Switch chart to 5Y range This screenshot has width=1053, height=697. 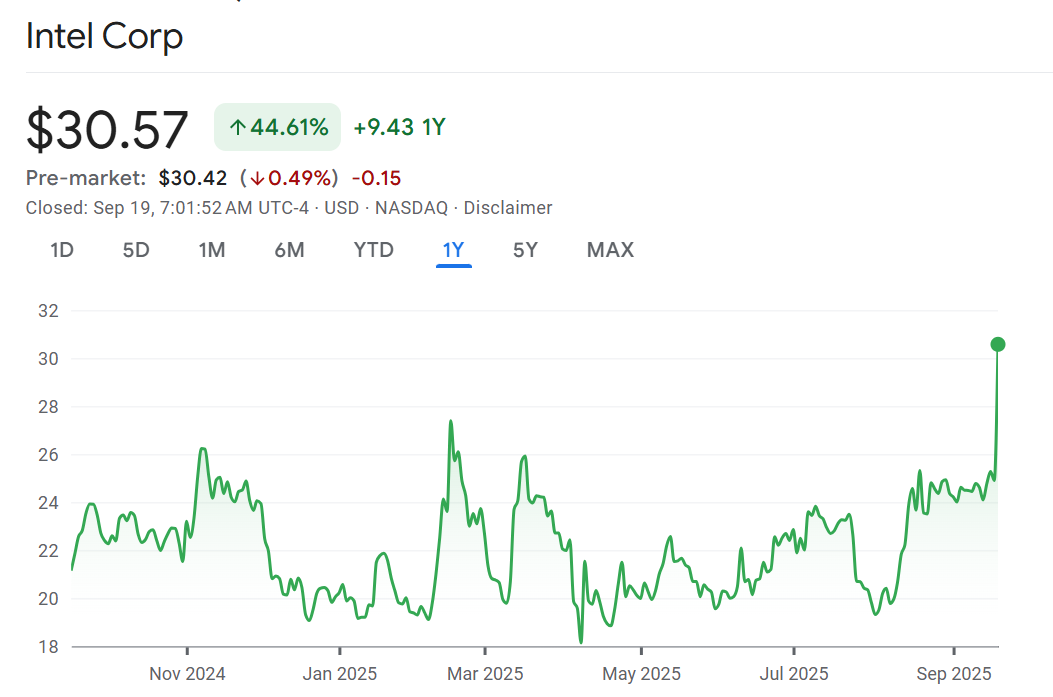click(x=525, y=250)
